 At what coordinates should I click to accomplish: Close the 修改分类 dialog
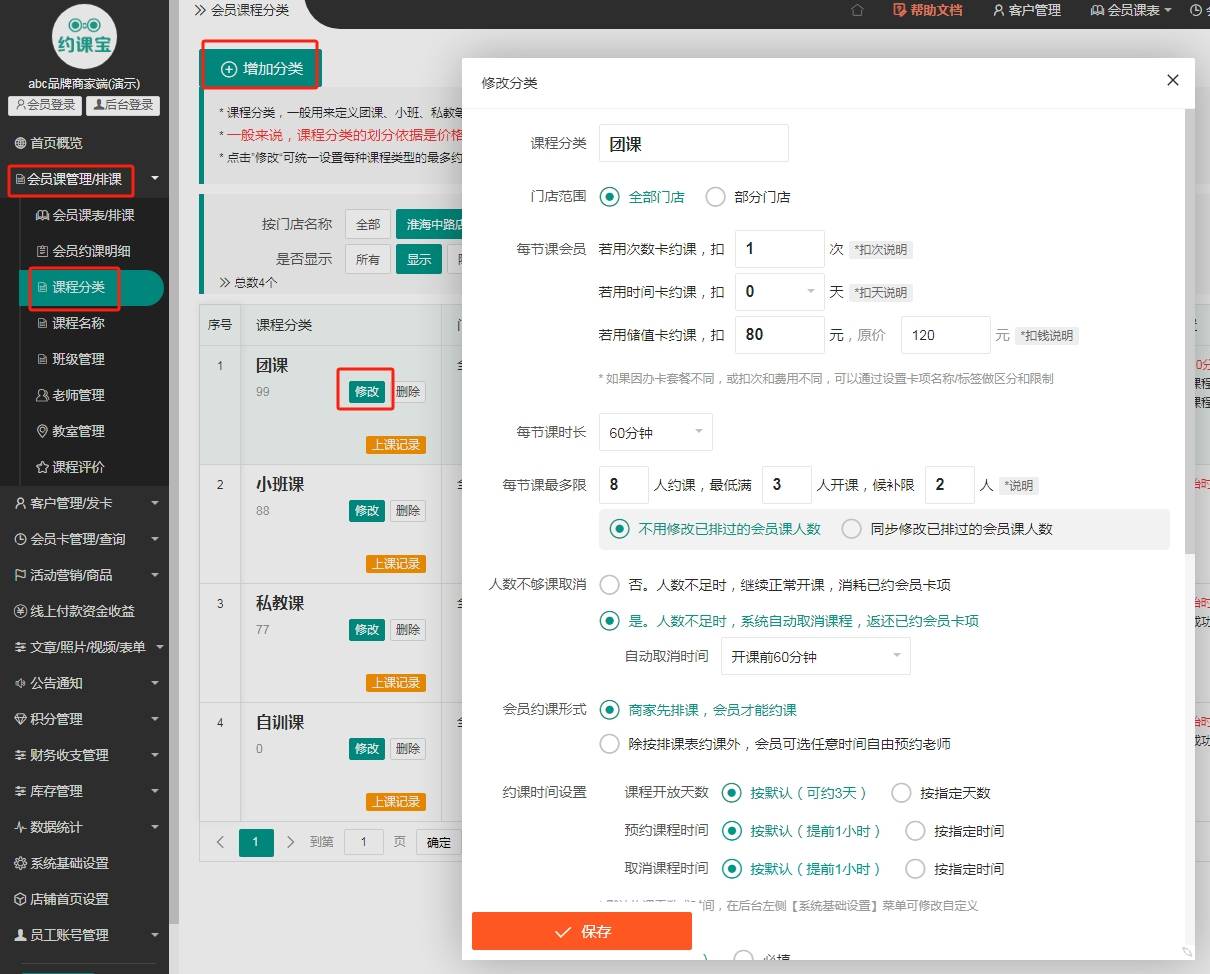coord(1173,80)
